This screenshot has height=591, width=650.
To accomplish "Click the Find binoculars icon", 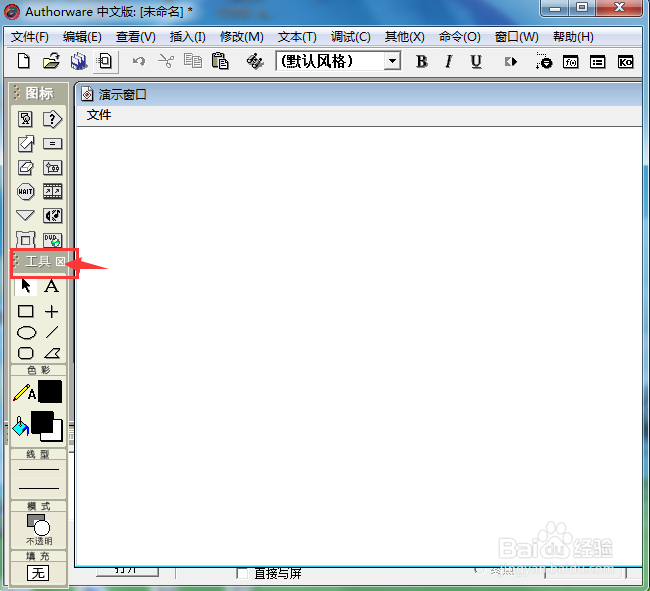I will click(x=255, y=61).
